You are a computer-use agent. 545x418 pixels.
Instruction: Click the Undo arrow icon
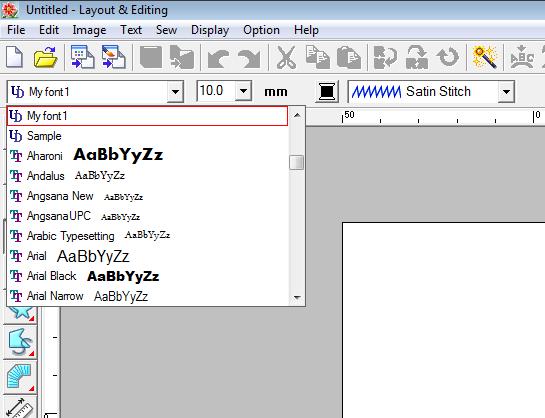pyautogui.click(x=218, y=58)
